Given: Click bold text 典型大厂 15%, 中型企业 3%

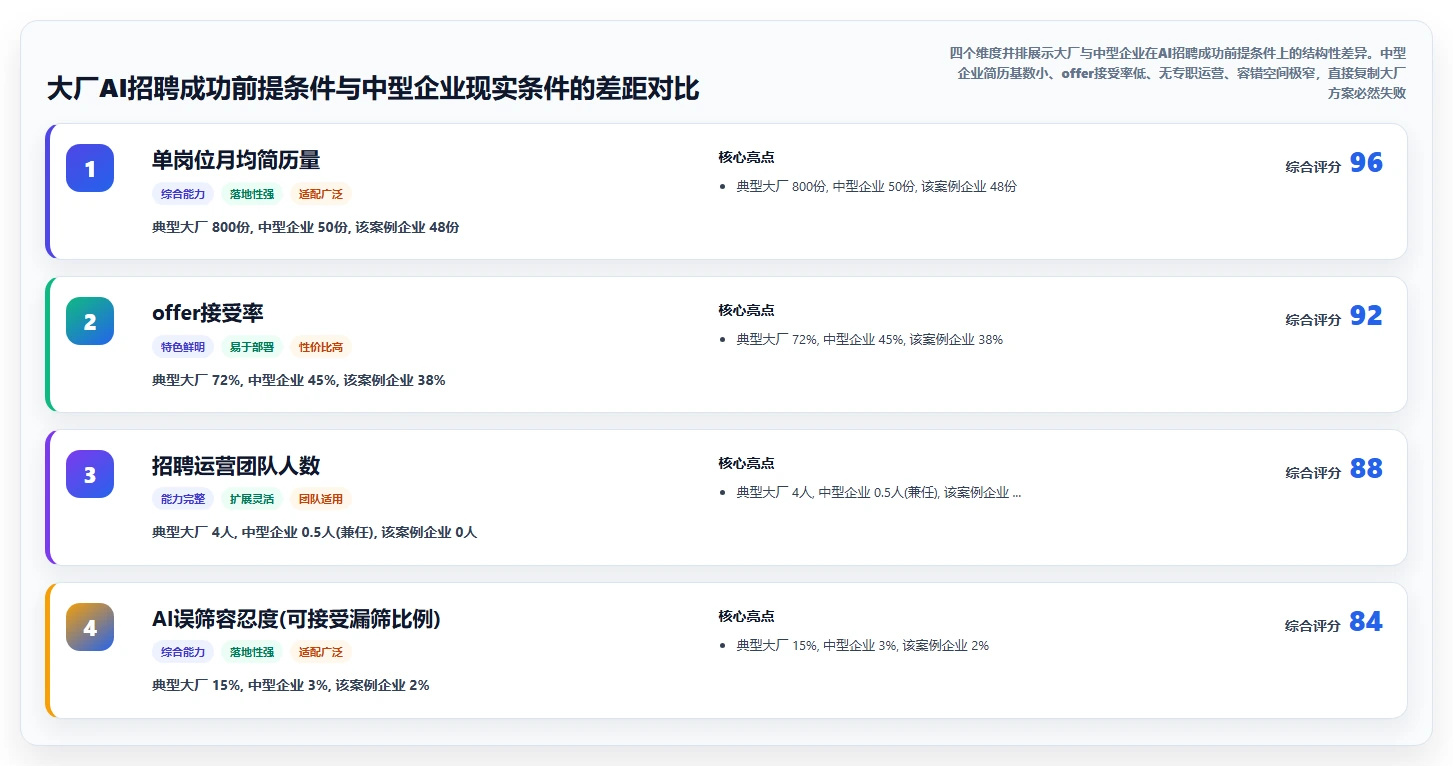Looking at the screenshot, I should click(291, 685).
